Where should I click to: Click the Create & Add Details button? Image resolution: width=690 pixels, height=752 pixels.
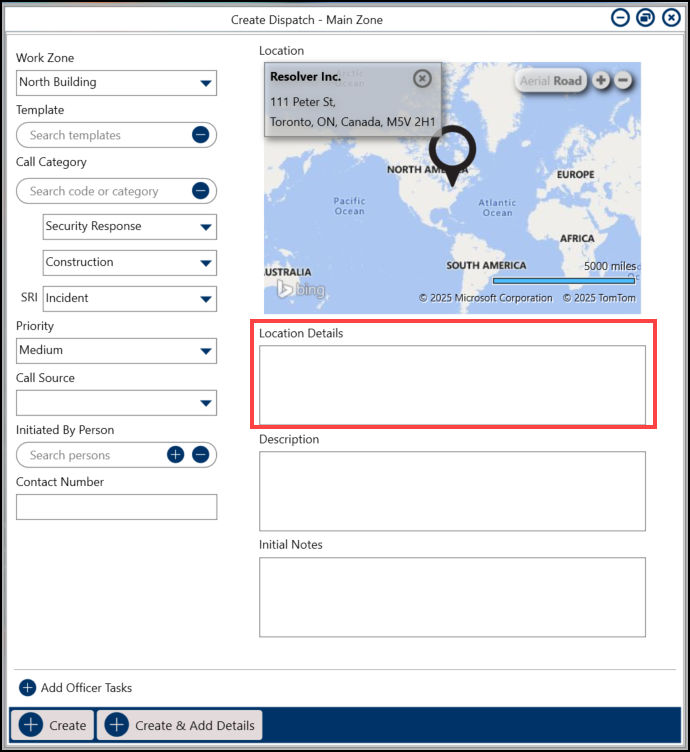179,725
